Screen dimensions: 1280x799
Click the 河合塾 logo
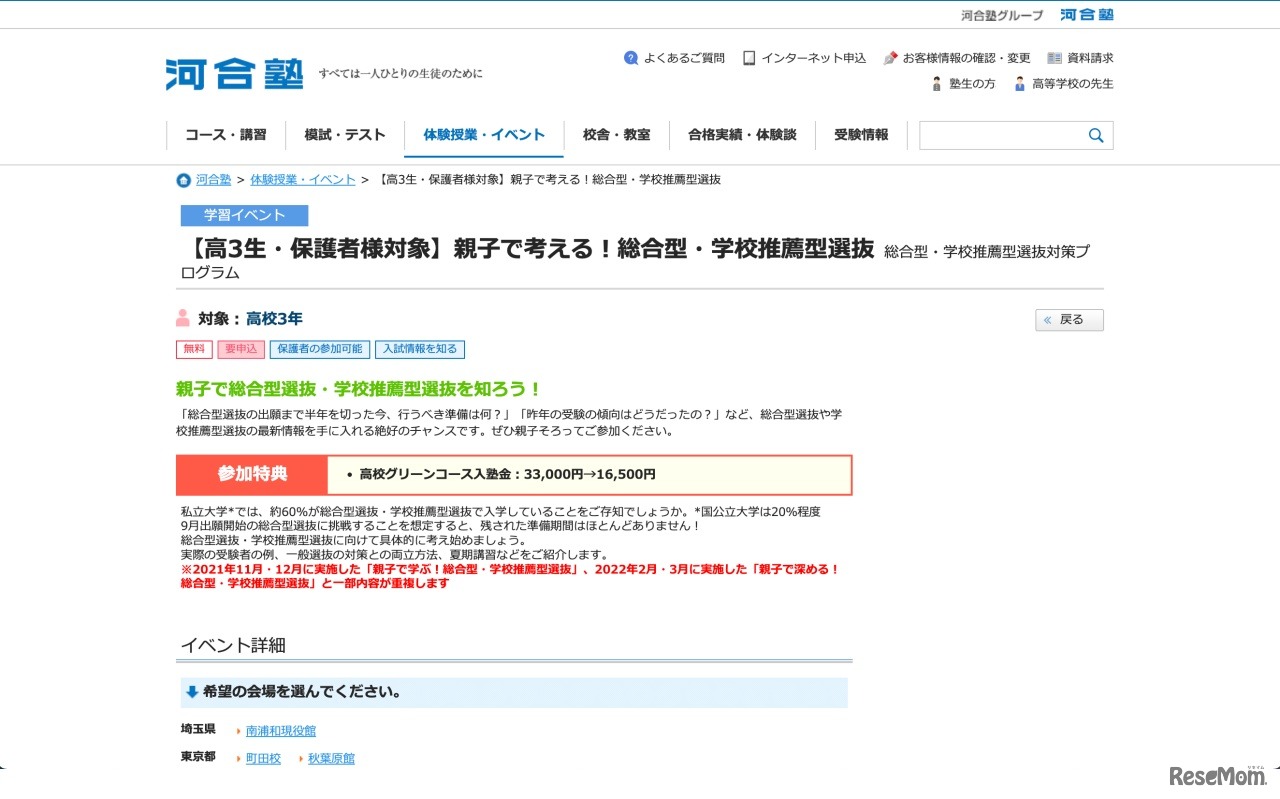click(233, 73)
